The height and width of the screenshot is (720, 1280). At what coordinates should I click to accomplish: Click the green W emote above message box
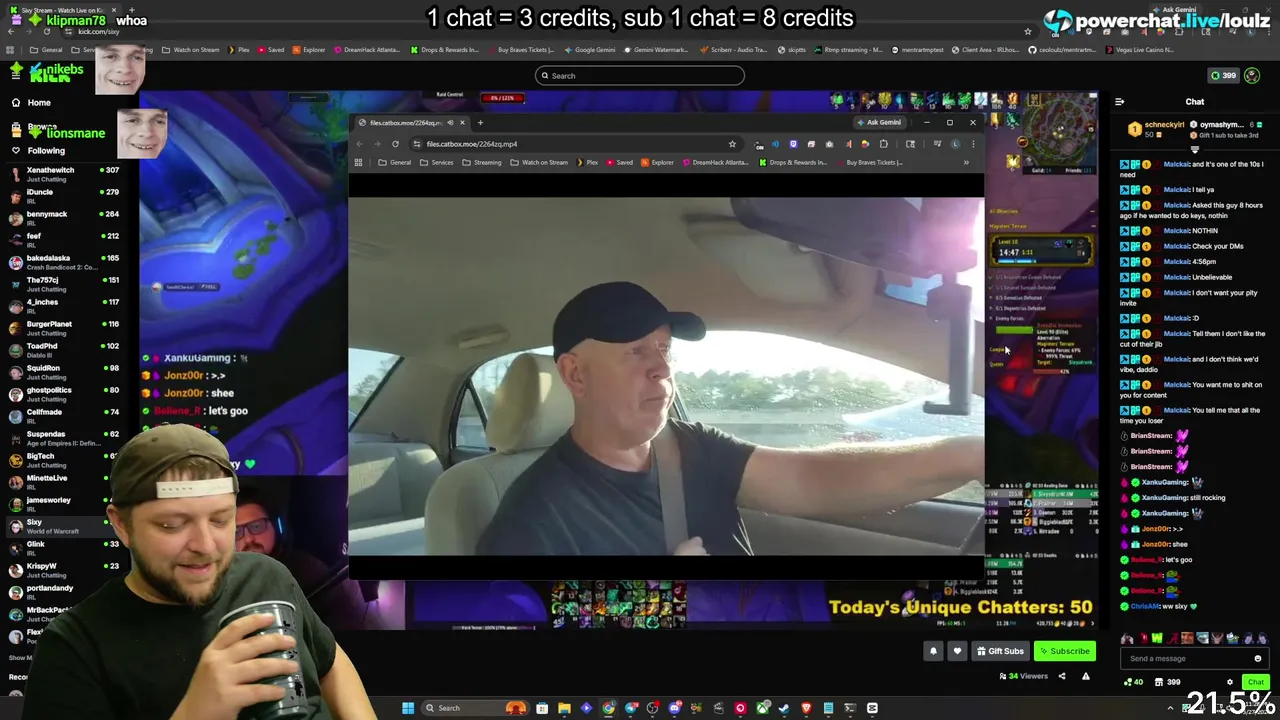[x=1158, y=638]
